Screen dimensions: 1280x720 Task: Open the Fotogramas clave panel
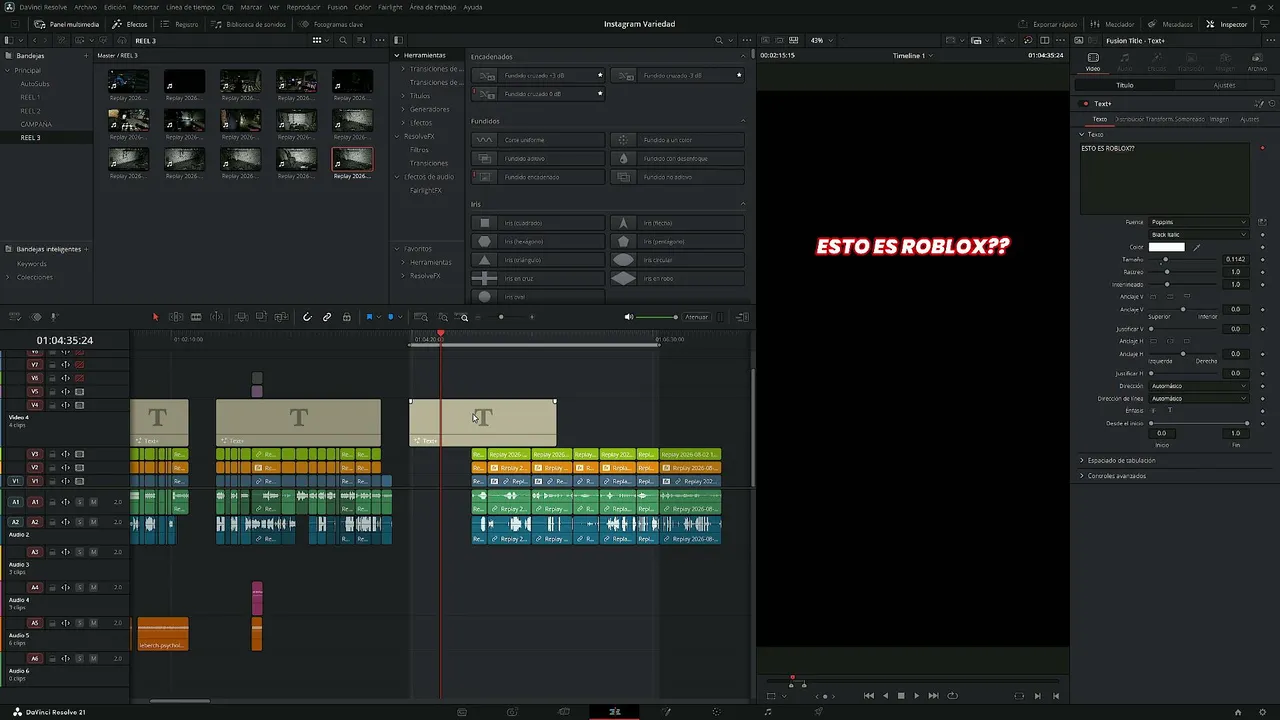(332, 24)
